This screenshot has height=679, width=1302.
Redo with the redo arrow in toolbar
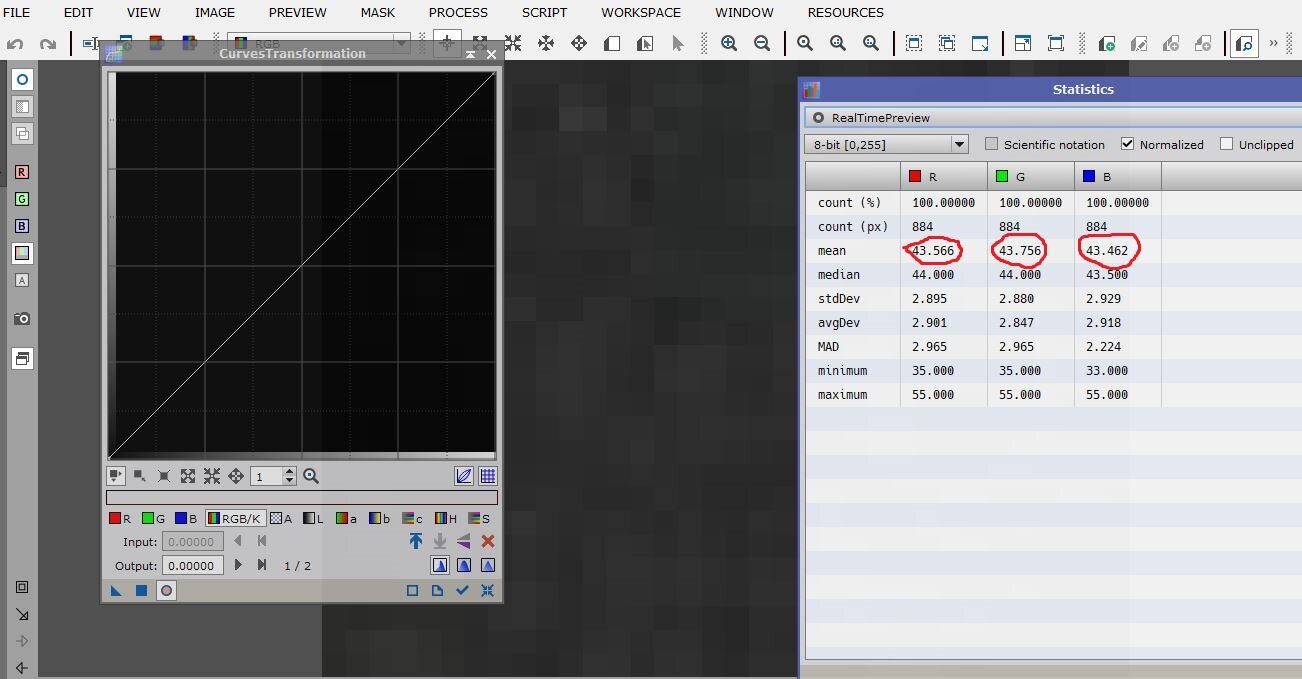click(47, 44)
